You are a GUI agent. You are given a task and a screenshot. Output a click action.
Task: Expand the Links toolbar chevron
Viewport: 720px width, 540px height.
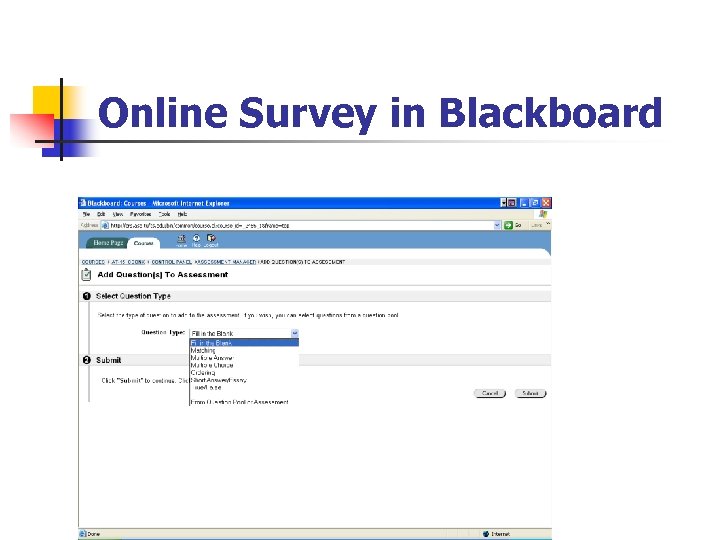pyautogui.click(x=548, y=224)
